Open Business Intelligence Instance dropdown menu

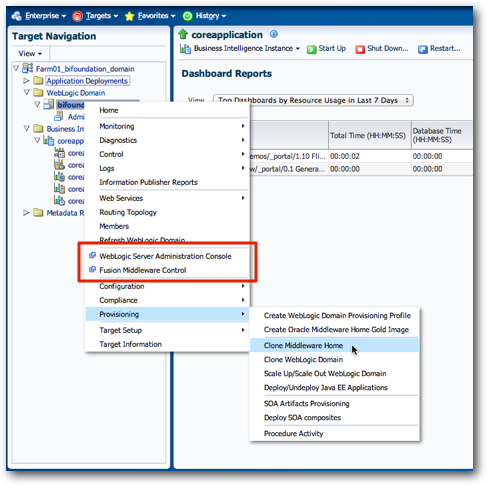247,48
